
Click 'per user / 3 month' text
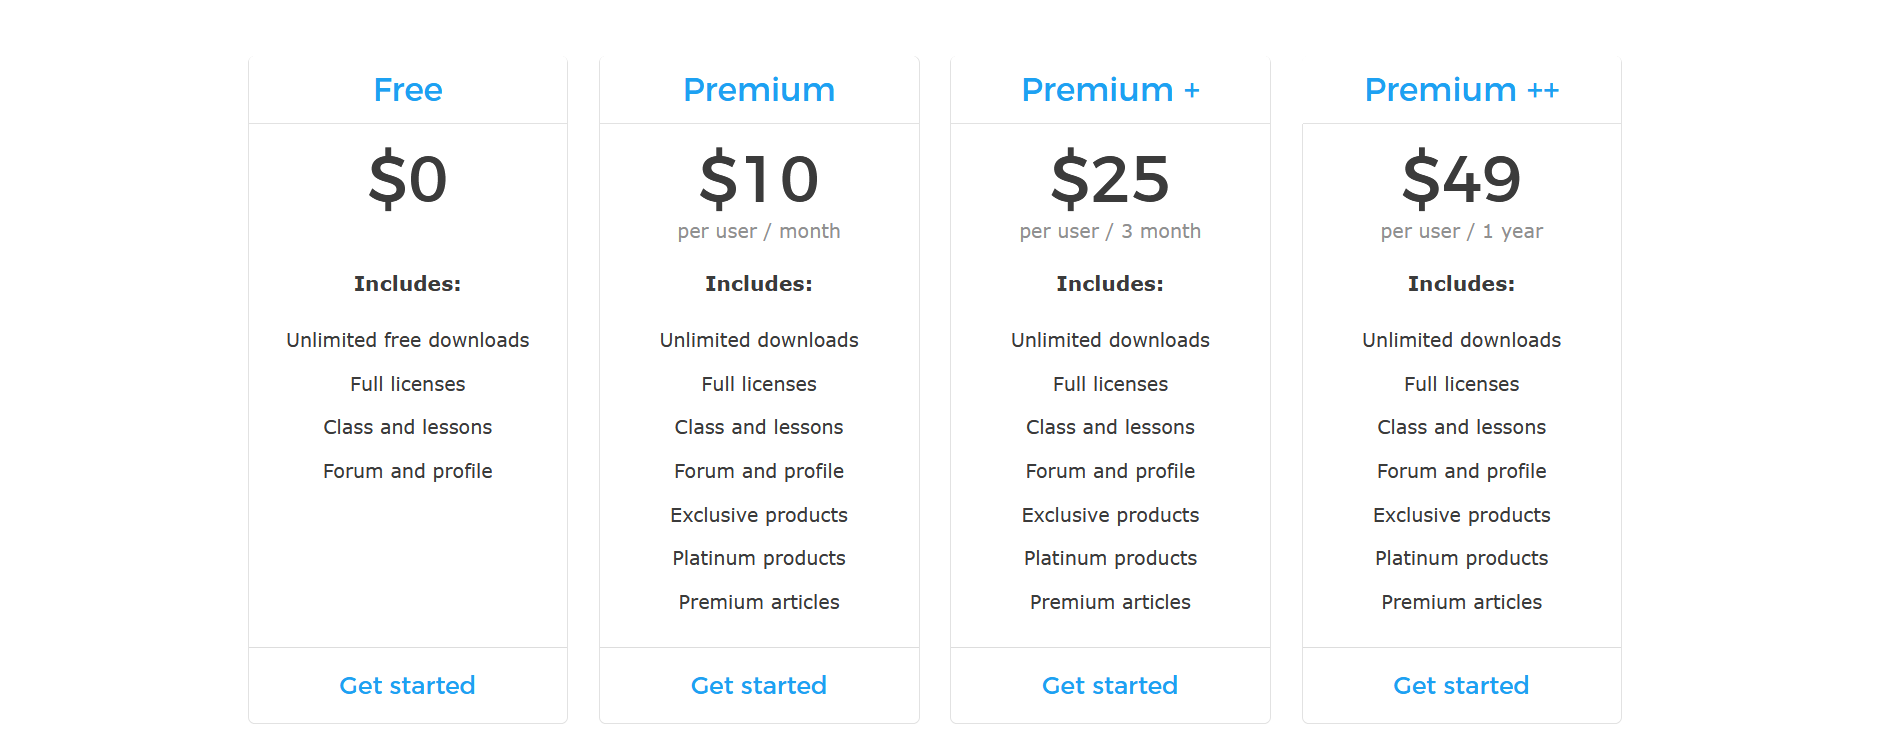coord(1110,231)
